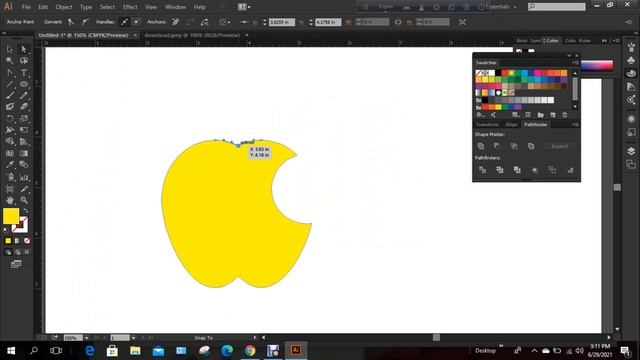The height and width of the screenshot is (360, 640).
Task: Click the Merge pathfinder icon
Action: (517, 170)
